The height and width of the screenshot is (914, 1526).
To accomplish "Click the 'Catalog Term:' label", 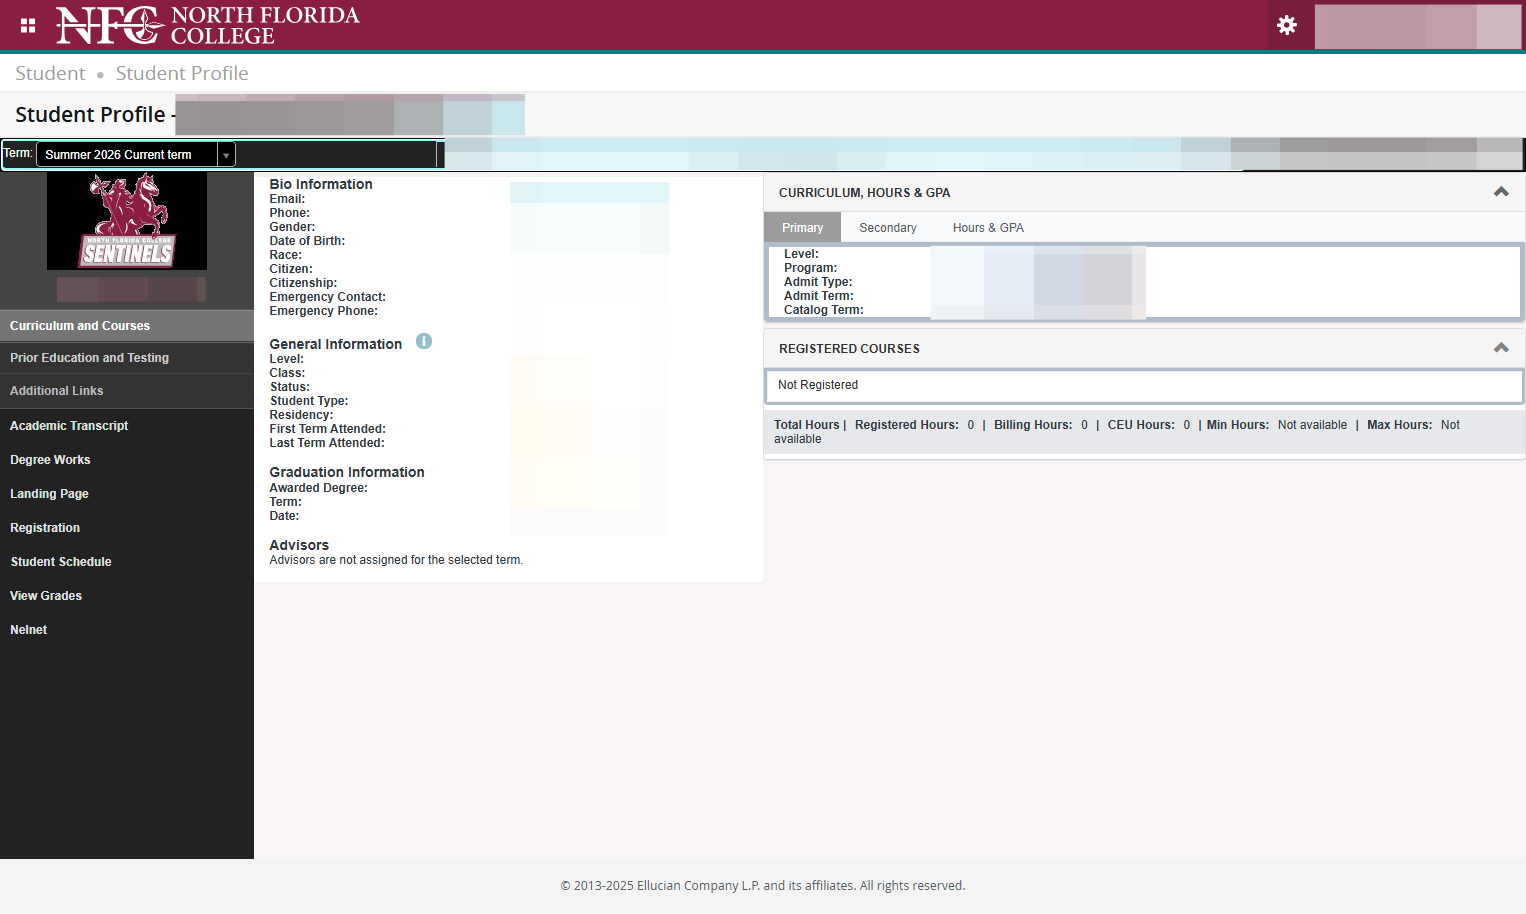I will pyautogui.click(x=824, y=310).
